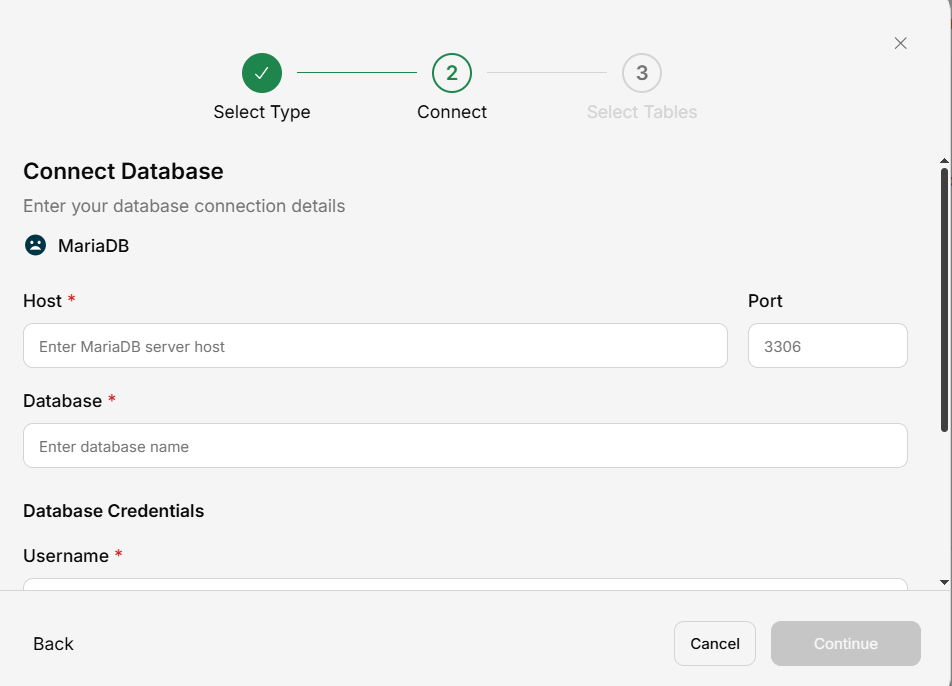Close the Connect Database dialog
The height and width of the screenshot is (686, 952).
pyautogui.click(x=900, y=43)
